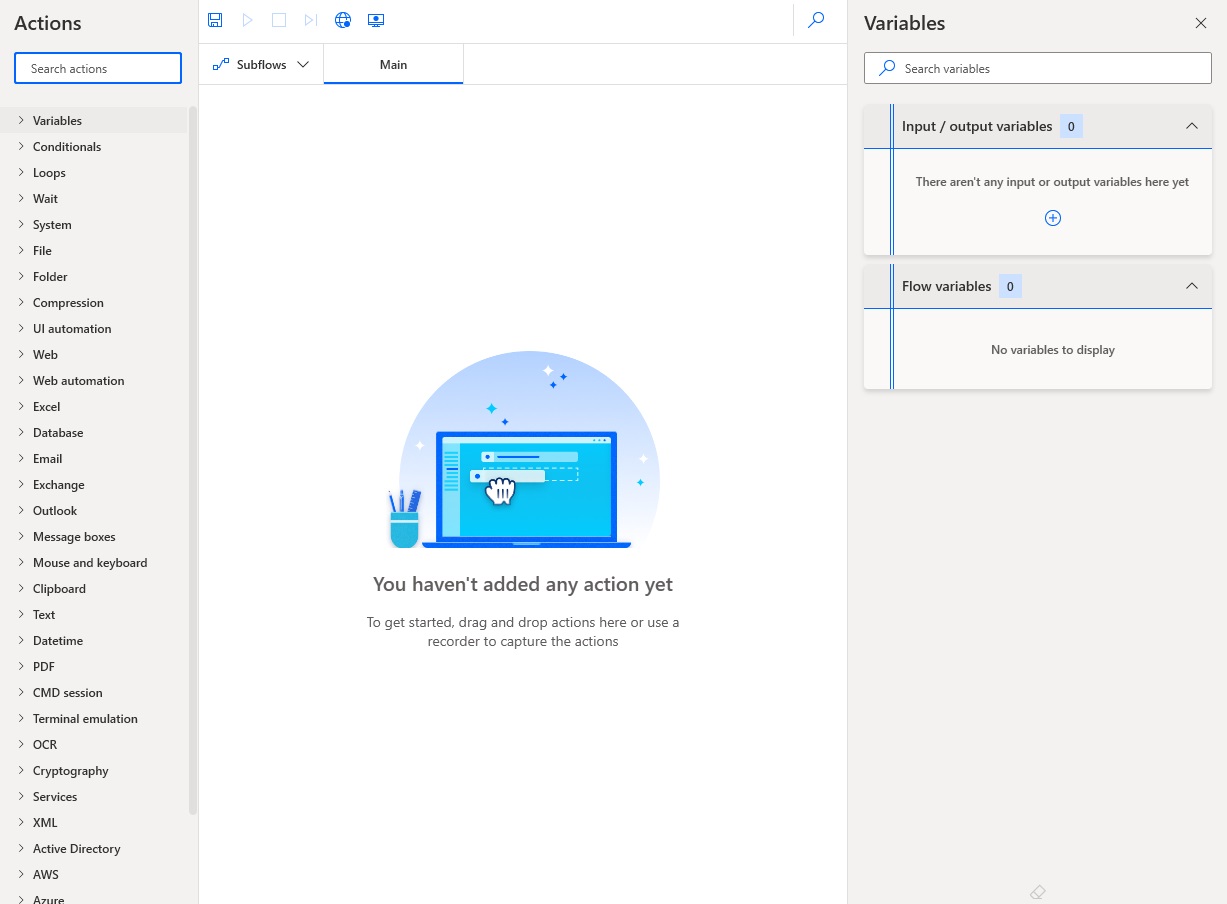Switch to the Main tab

[x=393, y=64]
